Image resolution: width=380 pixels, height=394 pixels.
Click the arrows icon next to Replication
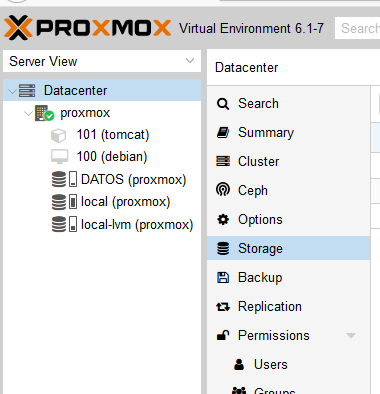pos(223,306)
